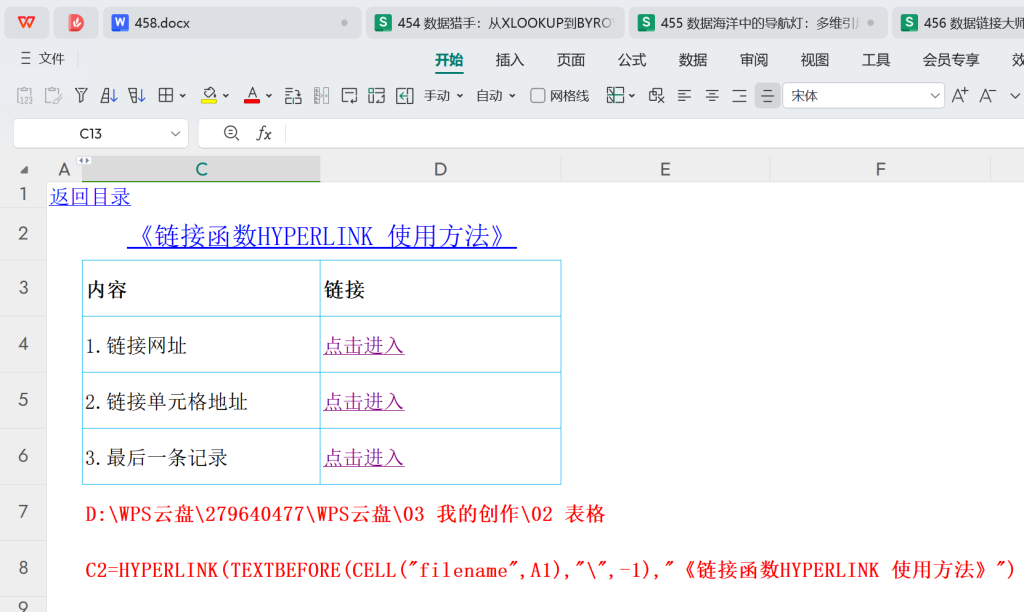This screenshot has width=1024, height=612.
Task: Switch to the 455 数据海洋 document tab
Action: coord(758,23)
